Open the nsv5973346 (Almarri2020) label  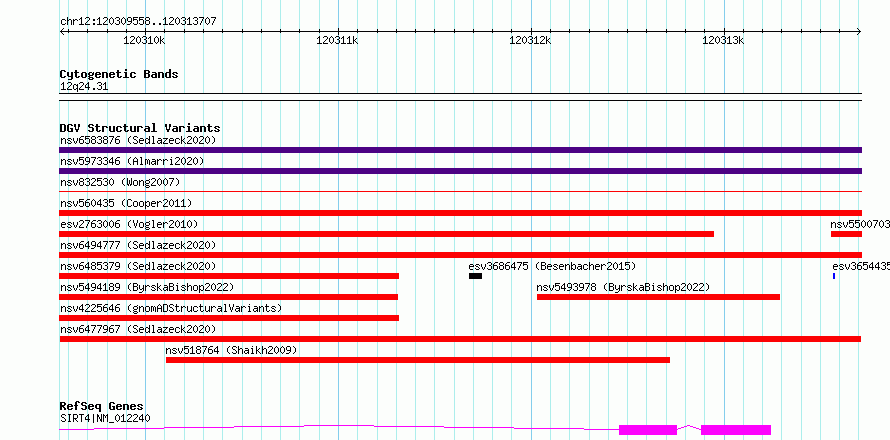(x=132, y=161)
